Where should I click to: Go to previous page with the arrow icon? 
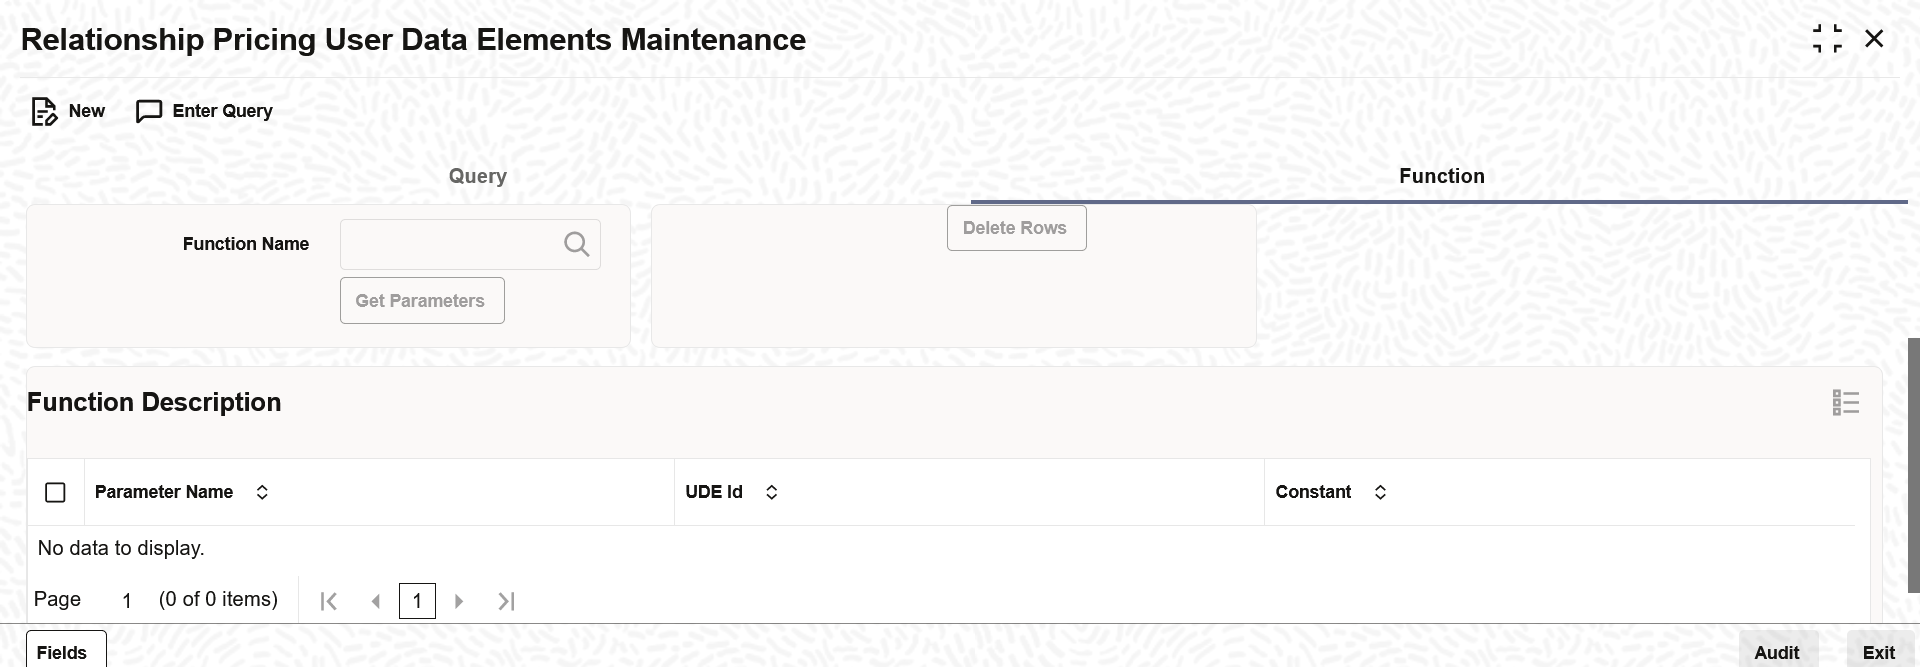[x=376, y=600]
